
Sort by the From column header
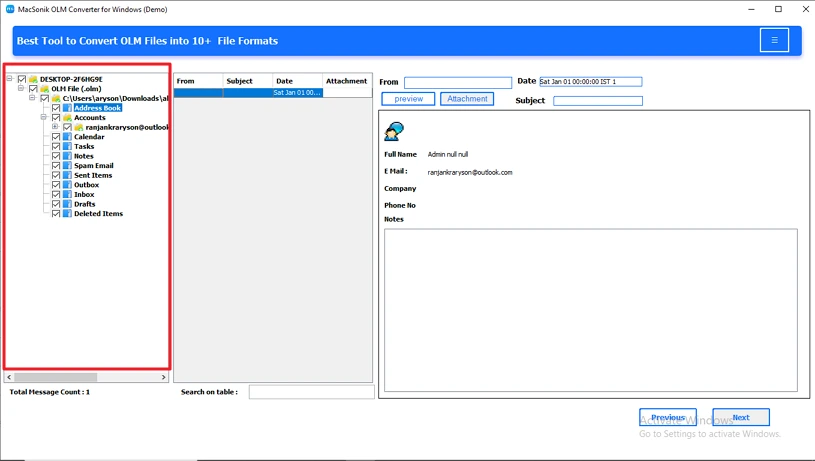tap(198, 81)
